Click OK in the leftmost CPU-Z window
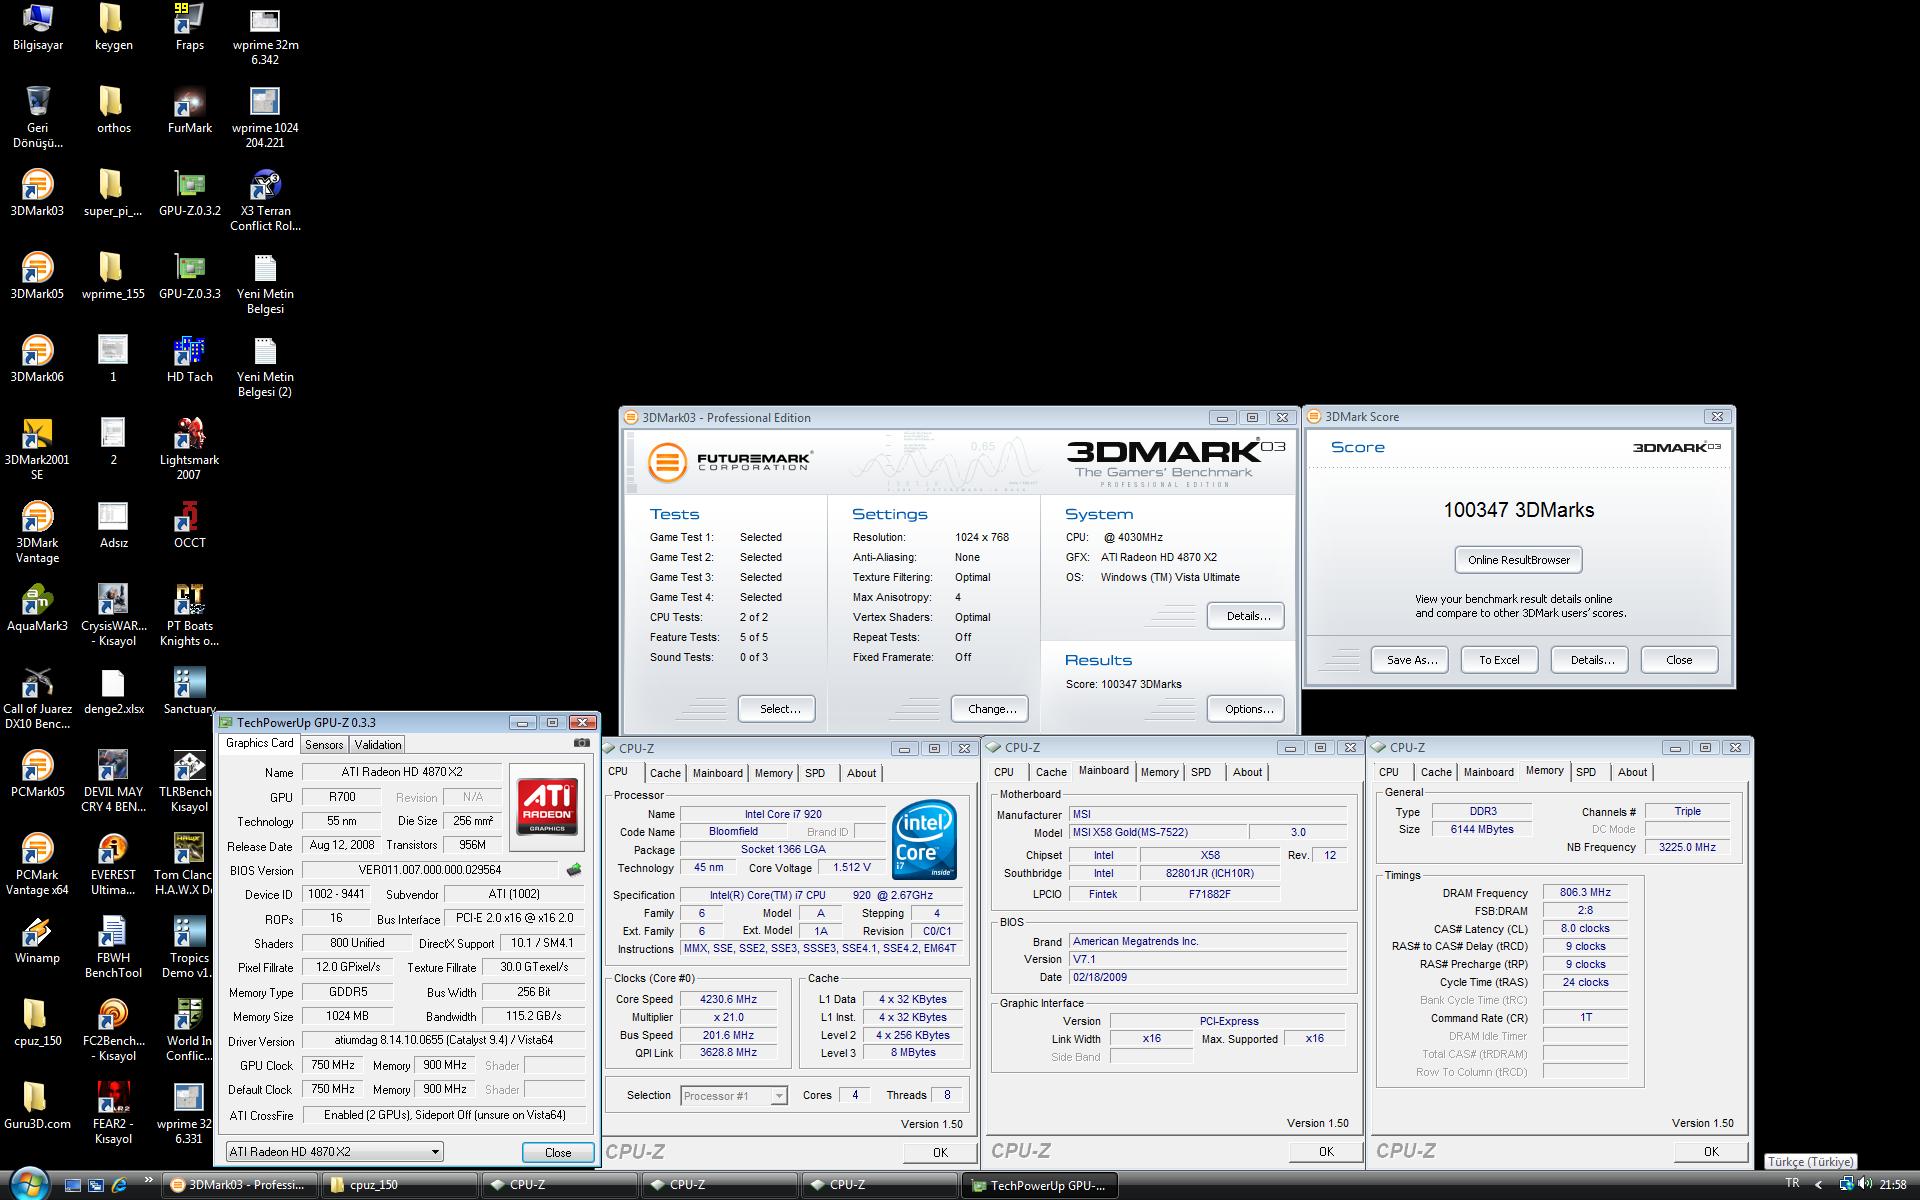Image resolution: width=1920 pixels, height=1200 pixels. [940, 1152]
